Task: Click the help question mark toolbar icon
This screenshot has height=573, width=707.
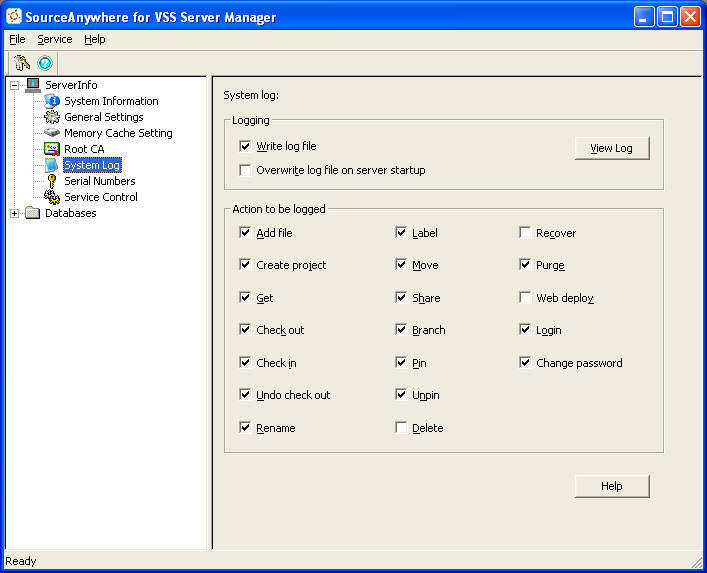Action: pos(45,62)
